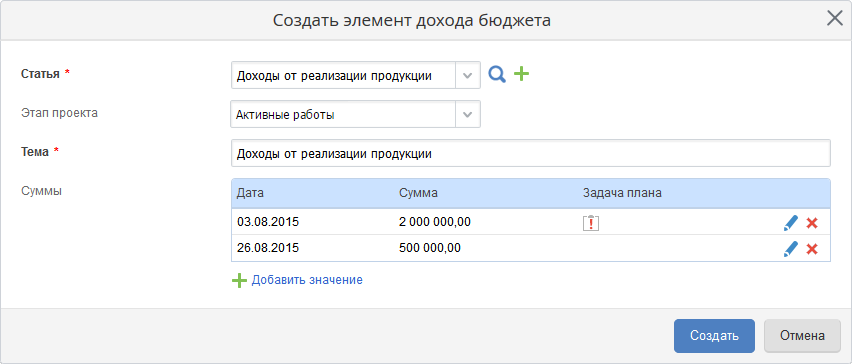852x364 pixels.
Task: Expand the Этап проекта dropdown arrow
Action: coord(467,115)
